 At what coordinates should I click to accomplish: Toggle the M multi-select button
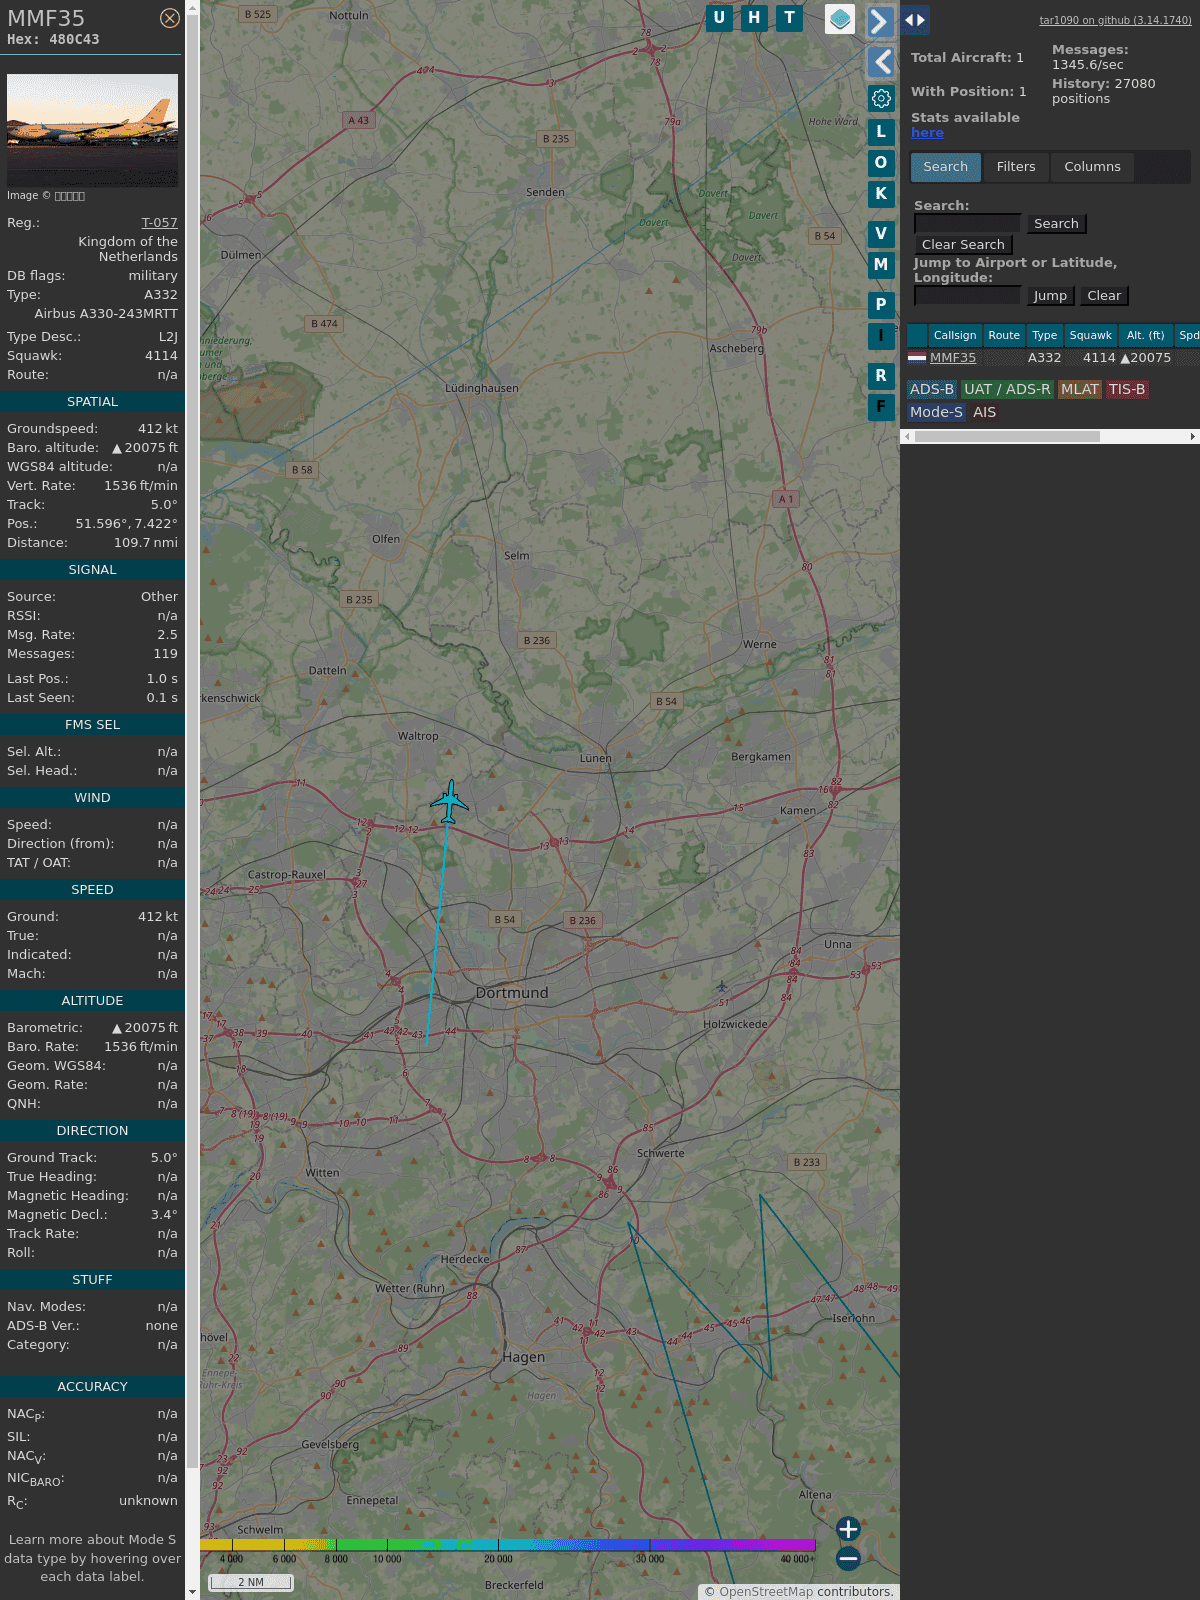881,265
